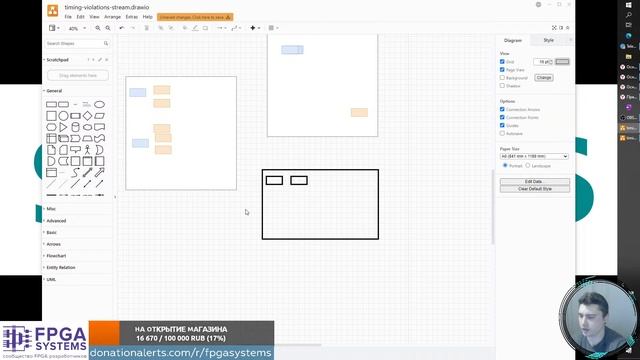The width and height of the screenshot is (640, 360).
Task: Toggle the Grid checkbox
Action: click(502, 62)
